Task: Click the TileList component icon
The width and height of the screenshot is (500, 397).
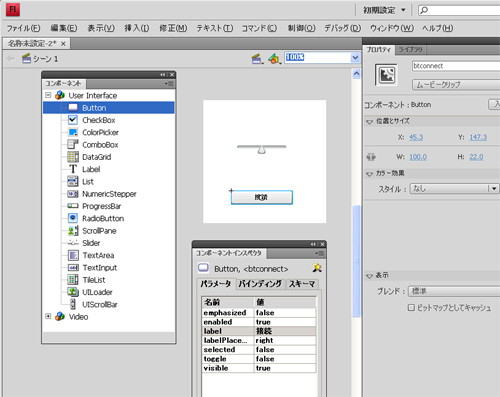Action: point(73,280)
